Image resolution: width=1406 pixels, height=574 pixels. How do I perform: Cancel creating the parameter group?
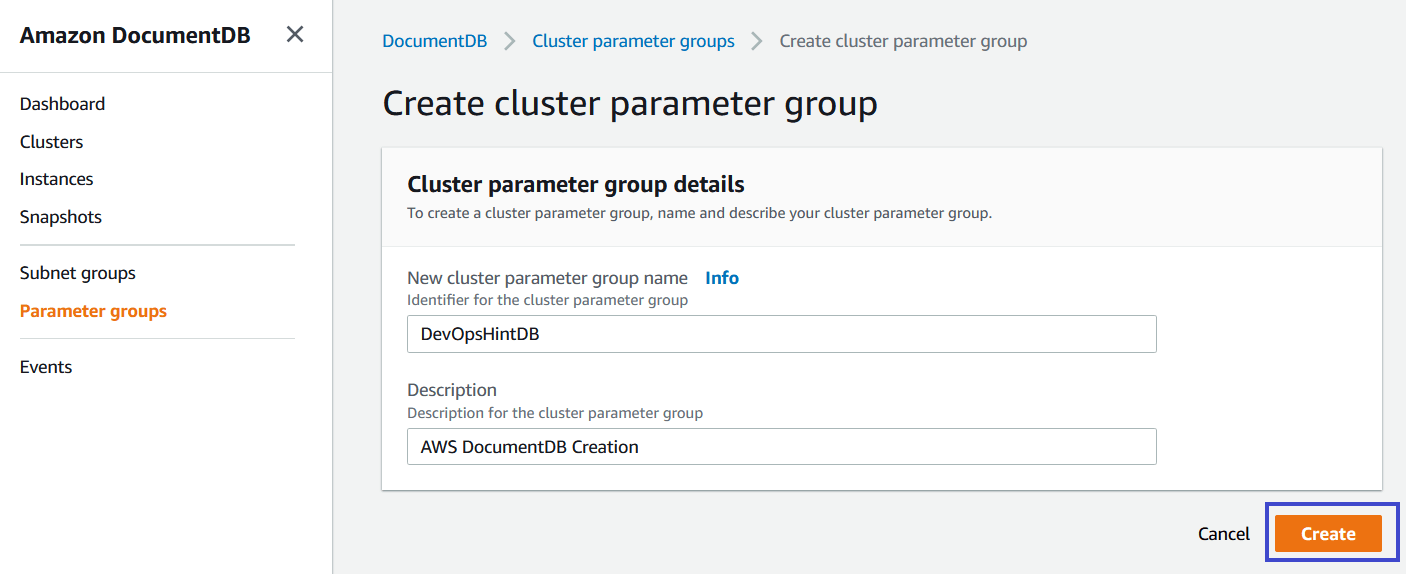(1224, 534)
